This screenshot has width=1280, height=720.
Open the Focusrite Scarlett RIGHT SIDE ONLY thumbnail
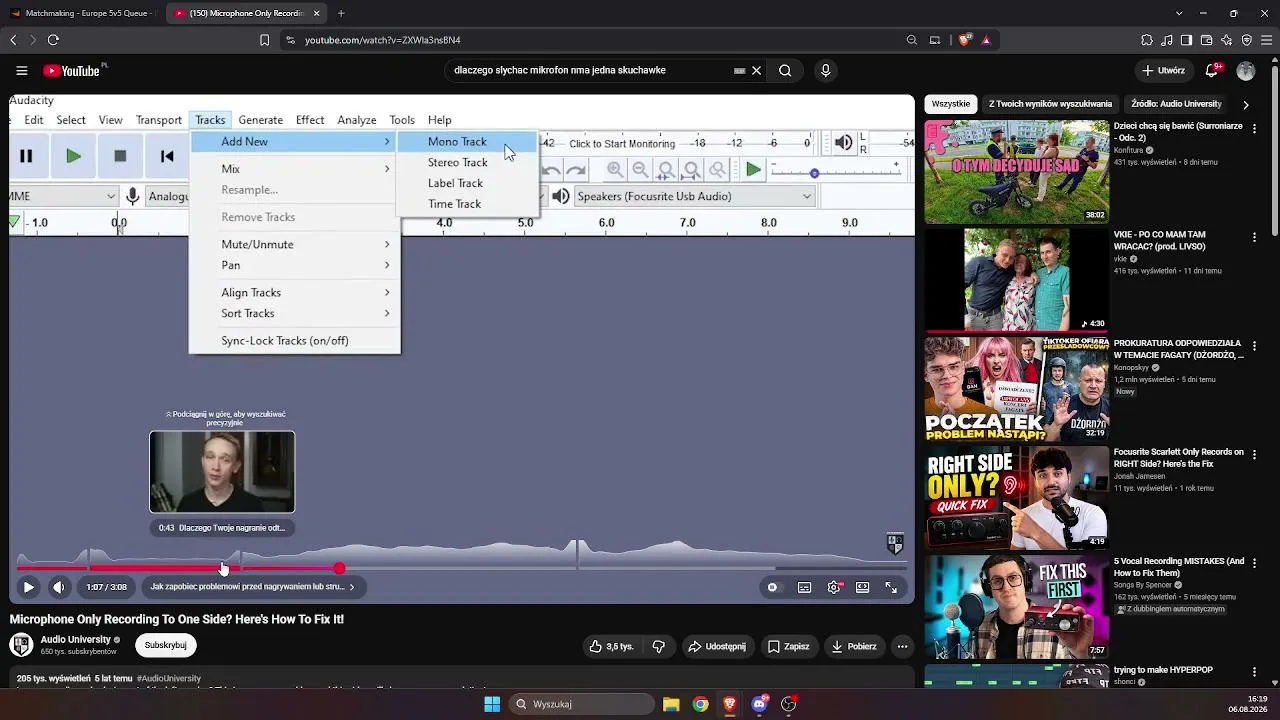click(1016, 498)
